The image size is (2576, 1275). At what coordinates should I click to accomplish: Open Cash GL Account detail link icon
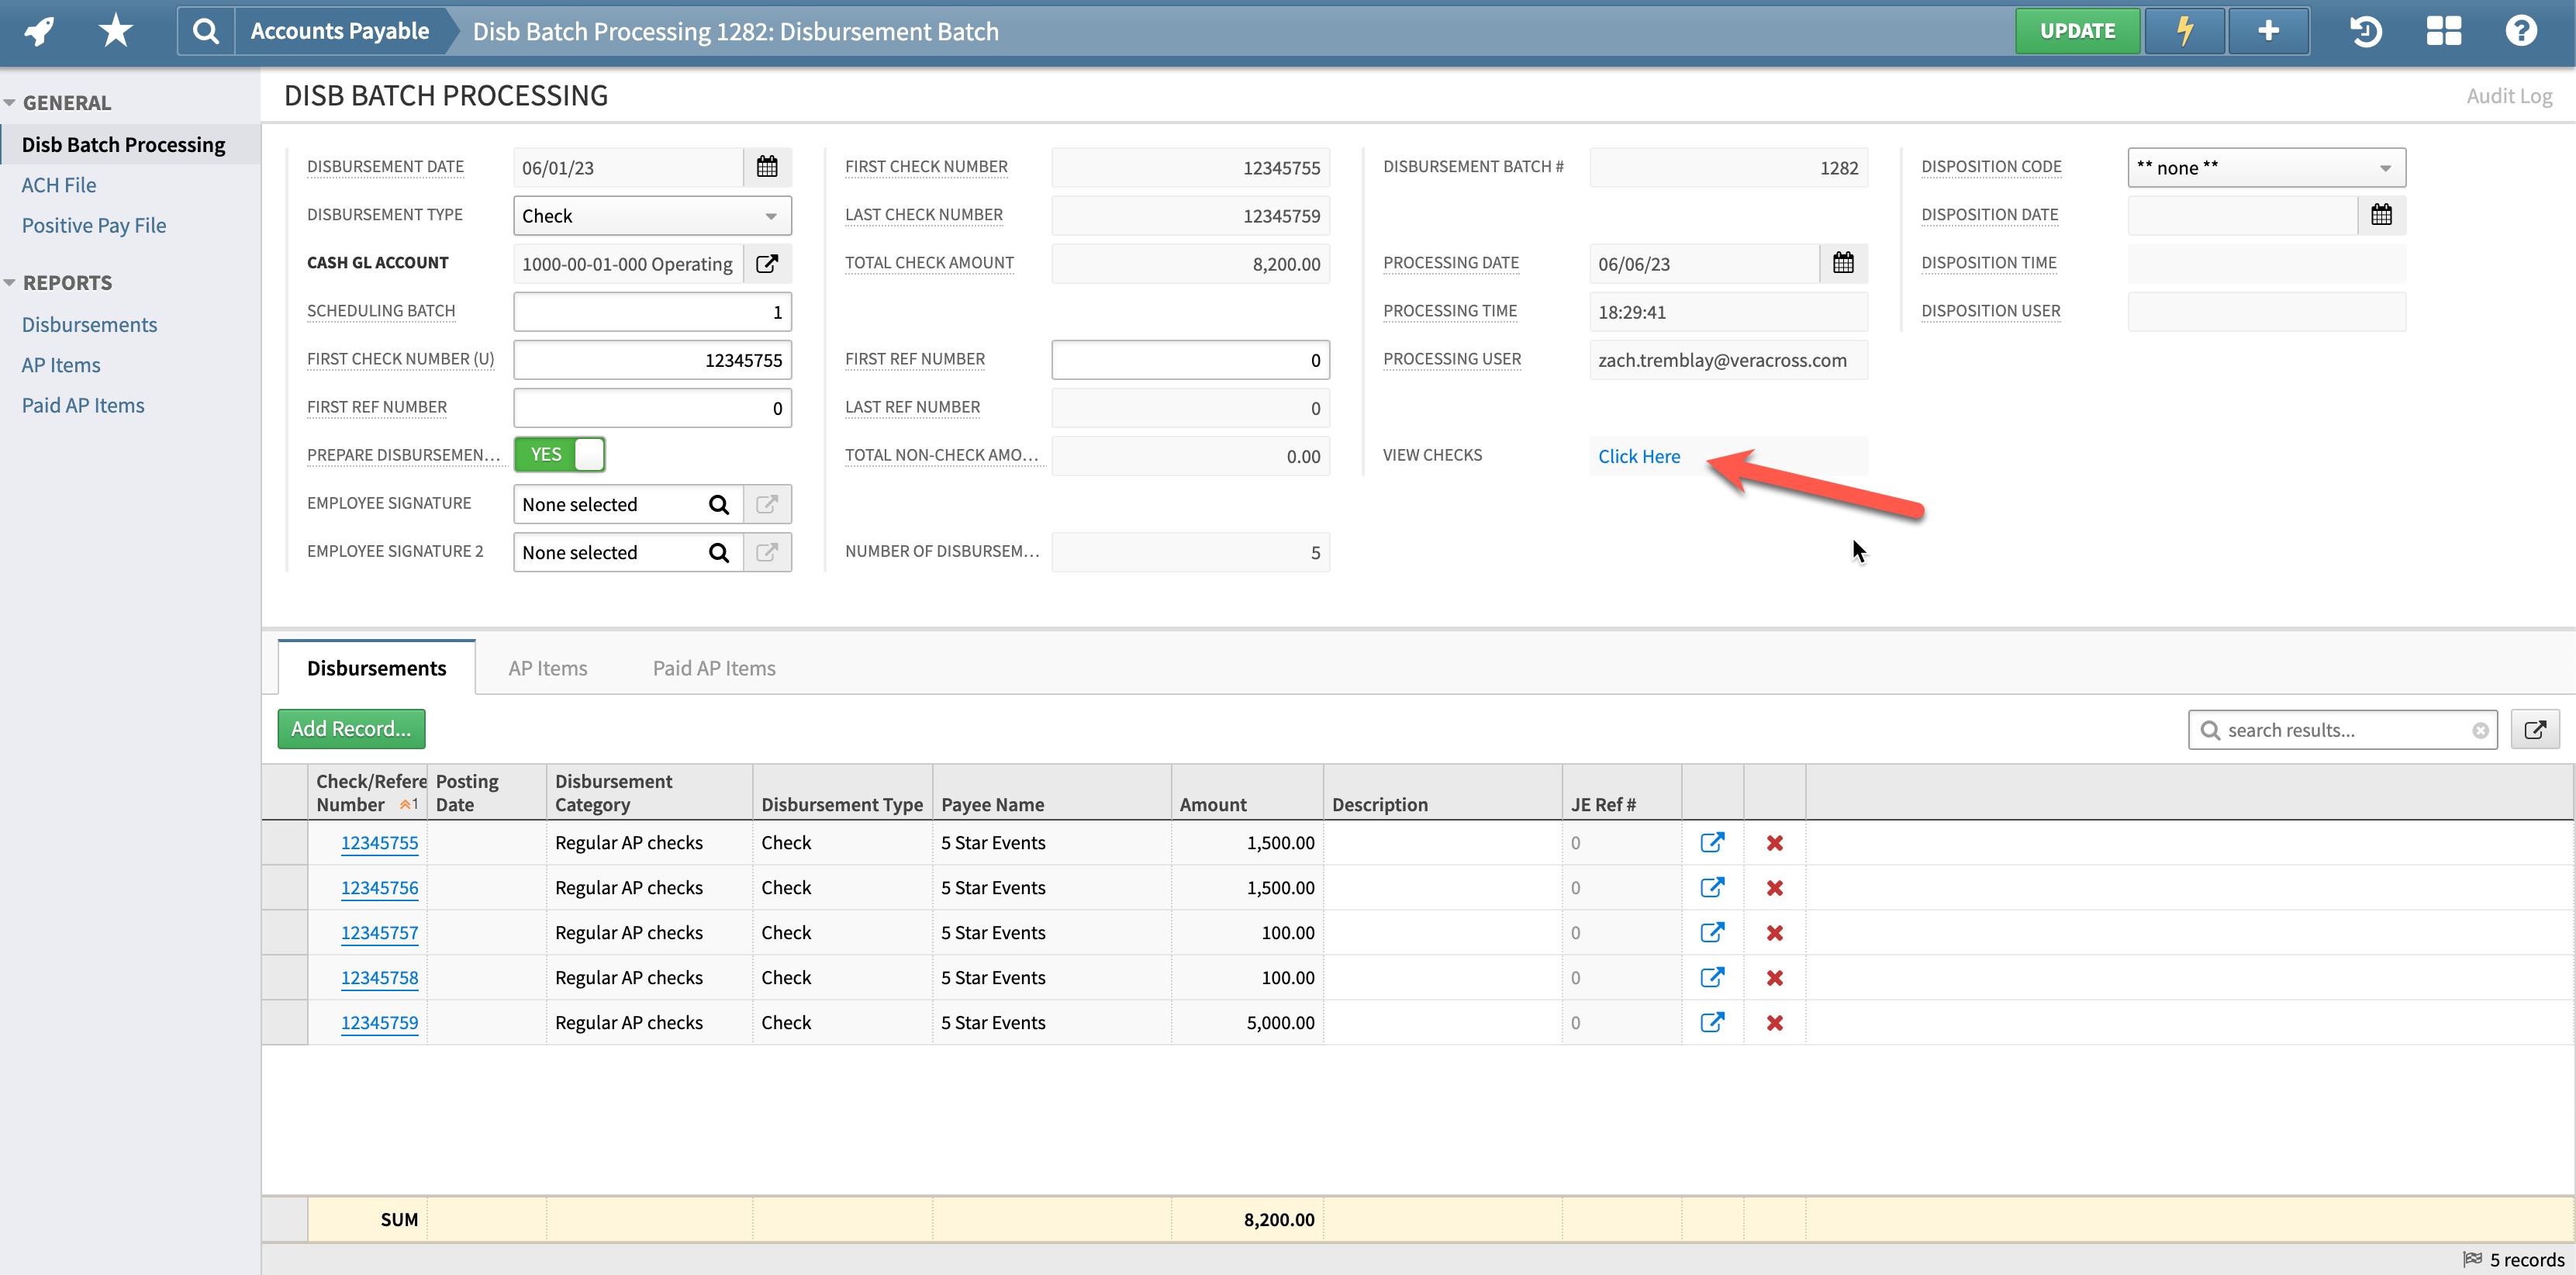pos(767,264)
